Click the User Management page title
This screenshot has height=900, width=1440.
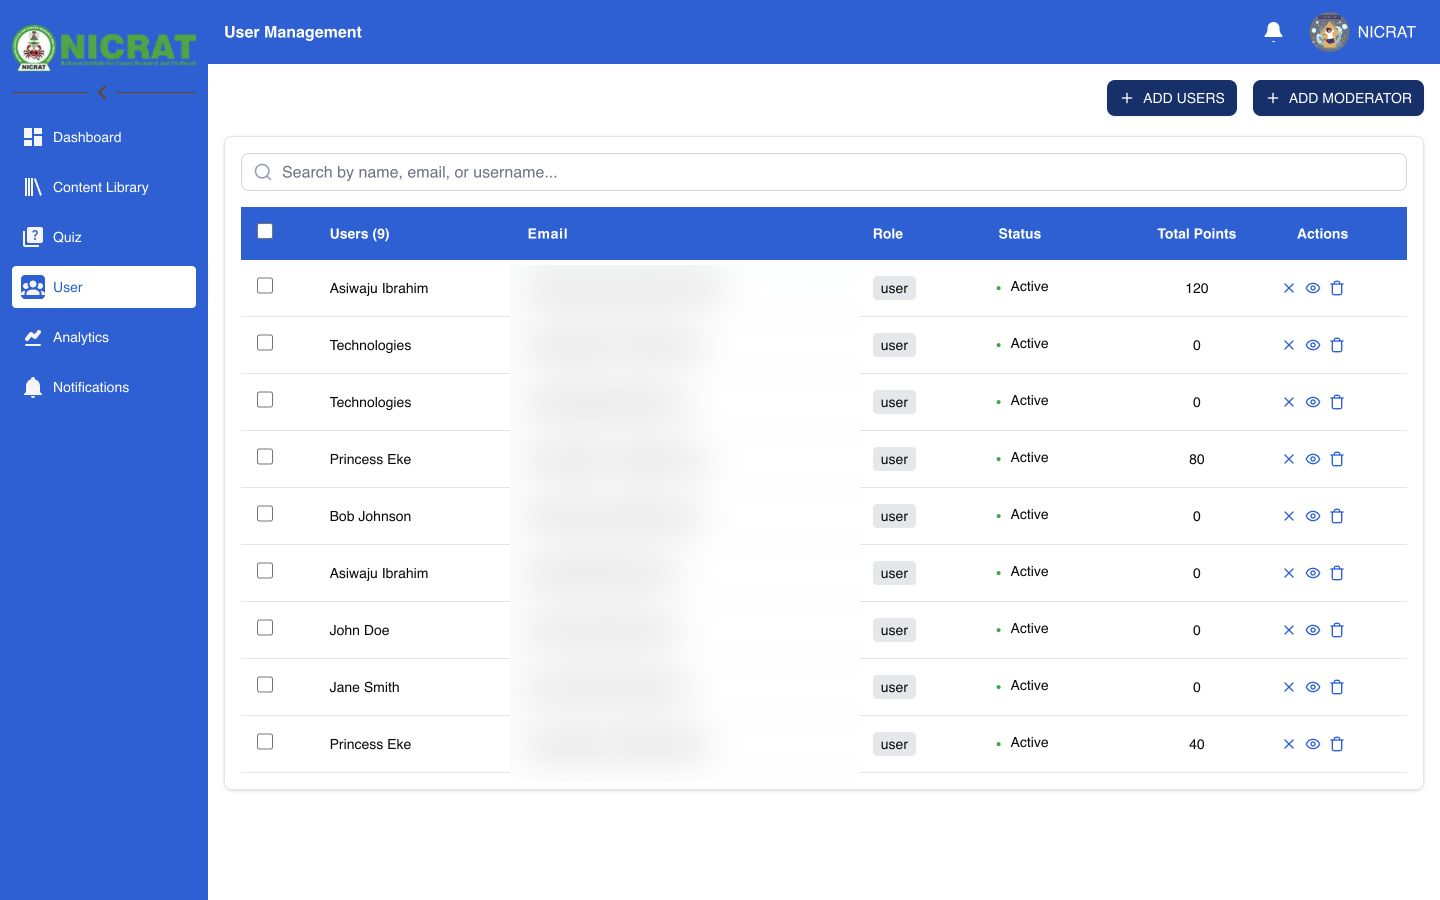tap(293, 32)
